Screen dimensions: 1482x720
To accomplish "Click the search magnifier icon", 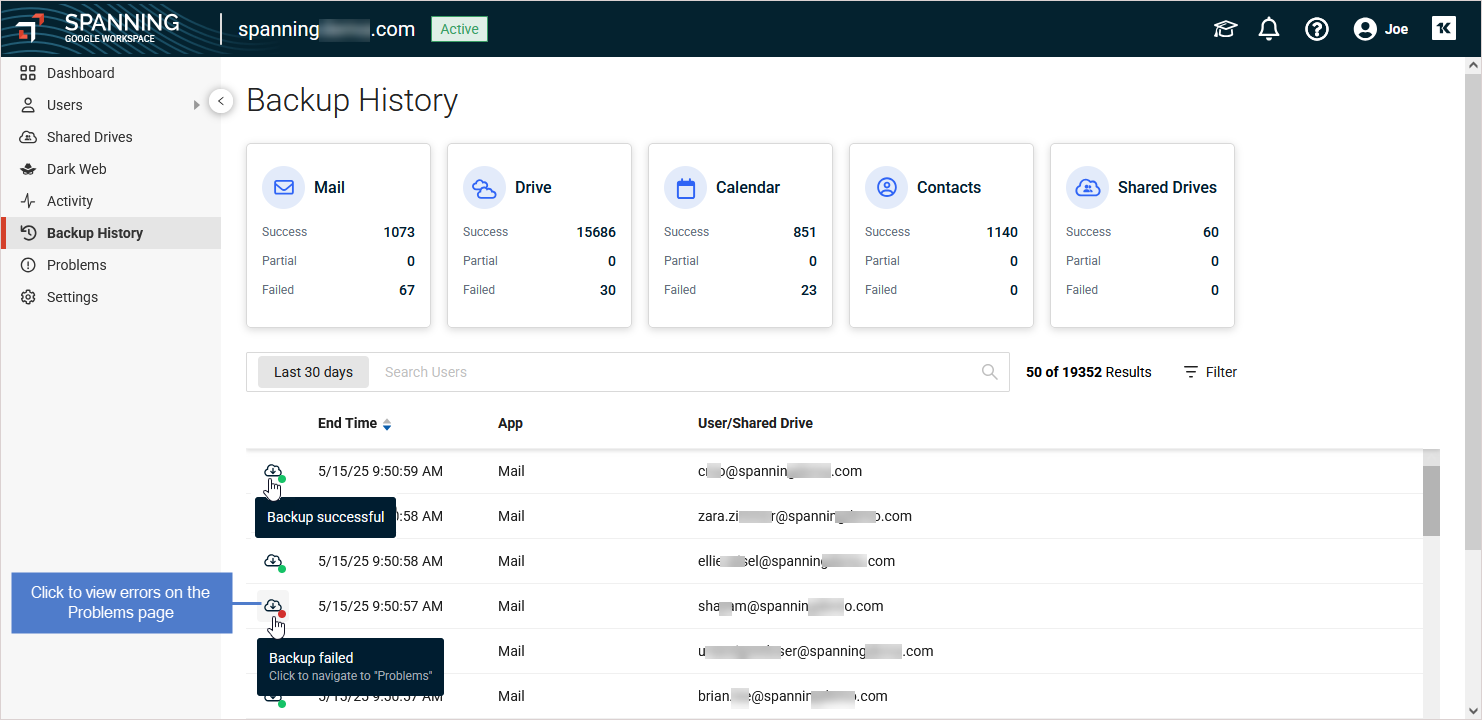I will click(x=989, y=372).
